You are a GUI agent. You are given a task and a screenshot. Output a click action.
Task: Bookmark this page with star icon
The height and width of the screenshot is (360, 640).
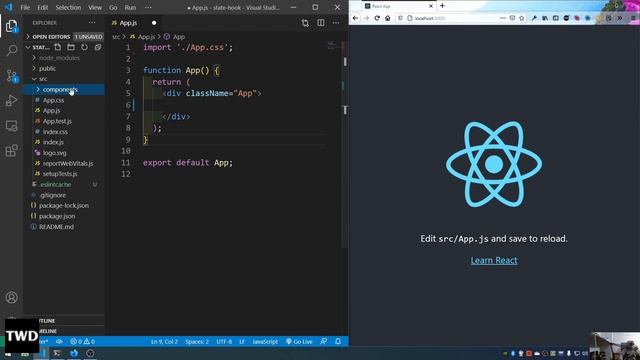(522, 18)
